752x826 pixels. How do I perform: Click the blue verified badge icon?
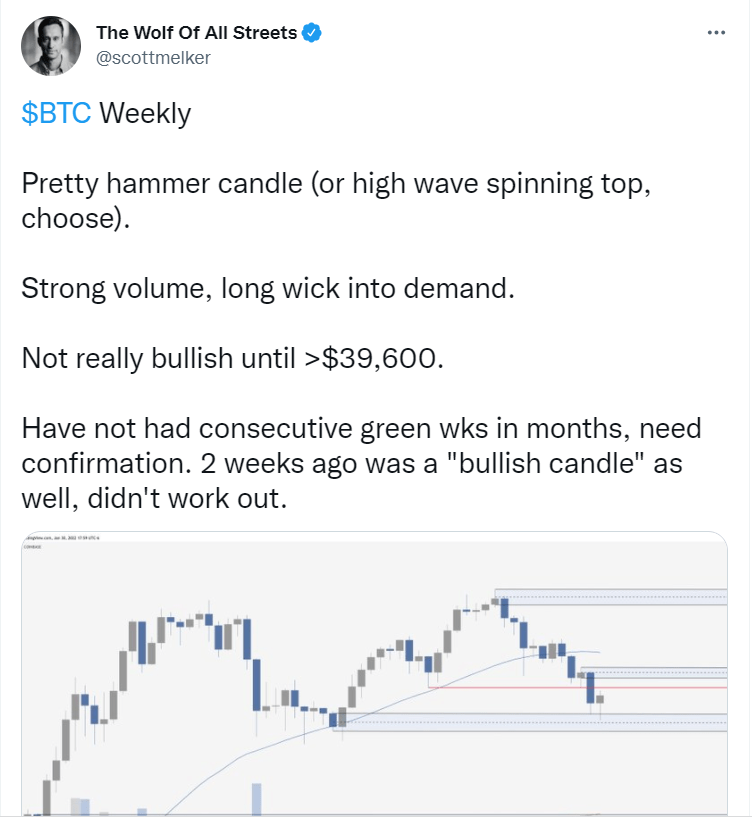312,33
